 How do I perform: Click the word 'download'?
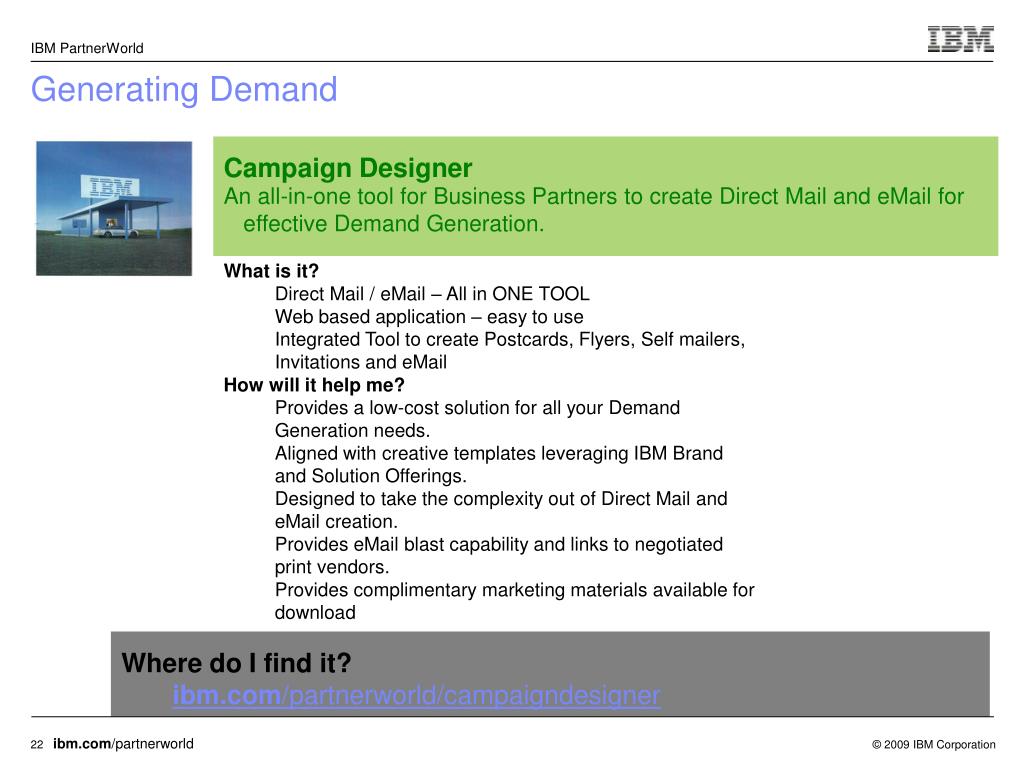coord(315,613)
